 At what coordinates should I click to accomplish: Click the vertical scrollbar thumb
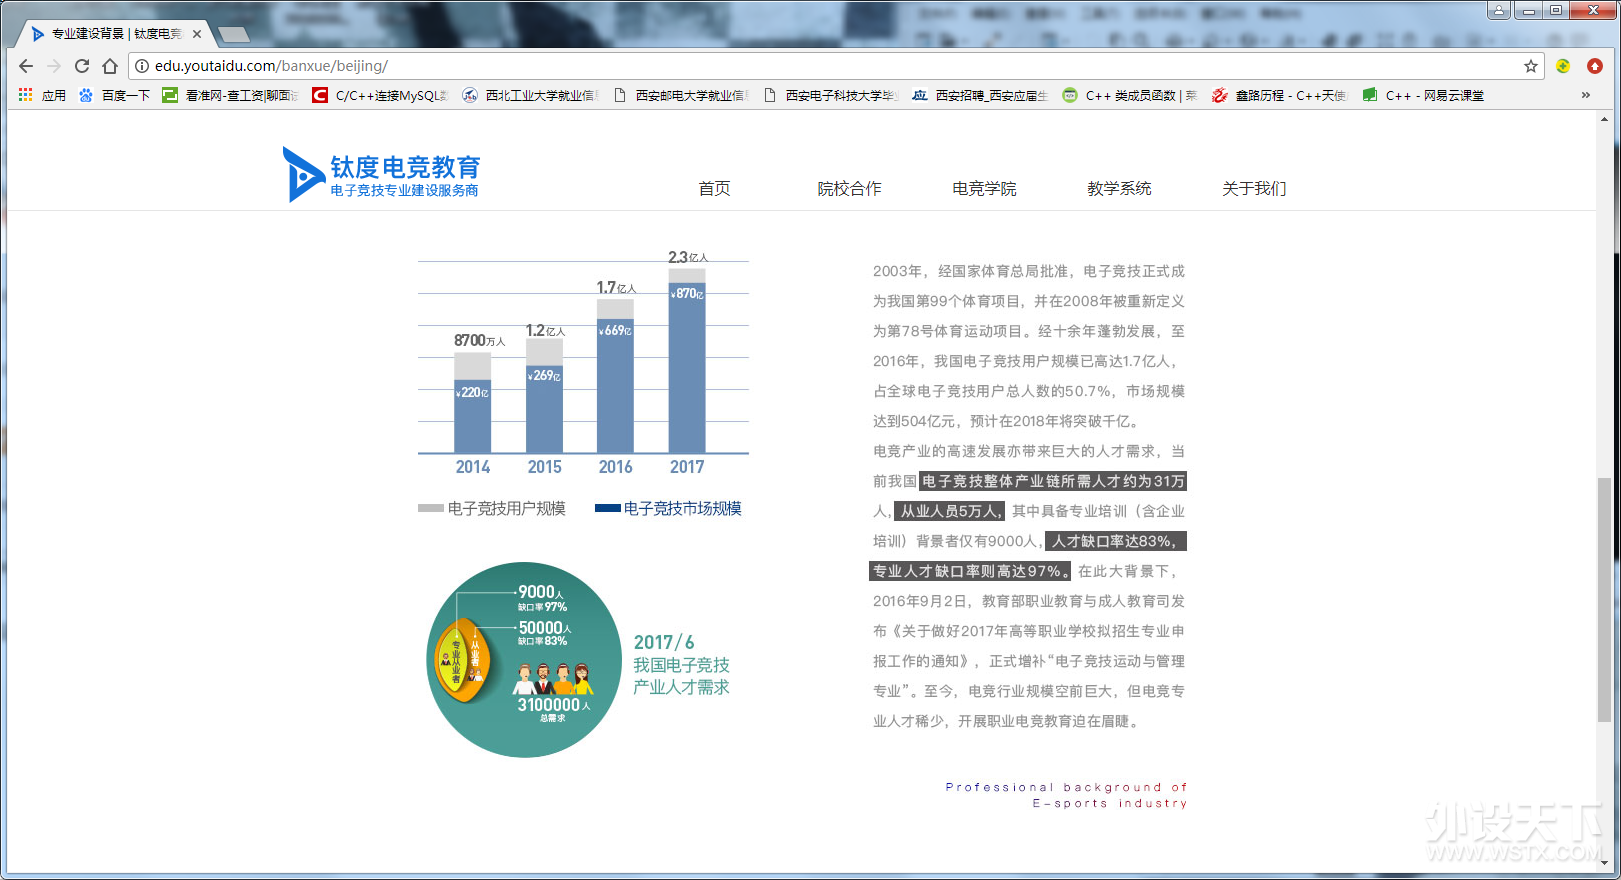point(1604,600)
